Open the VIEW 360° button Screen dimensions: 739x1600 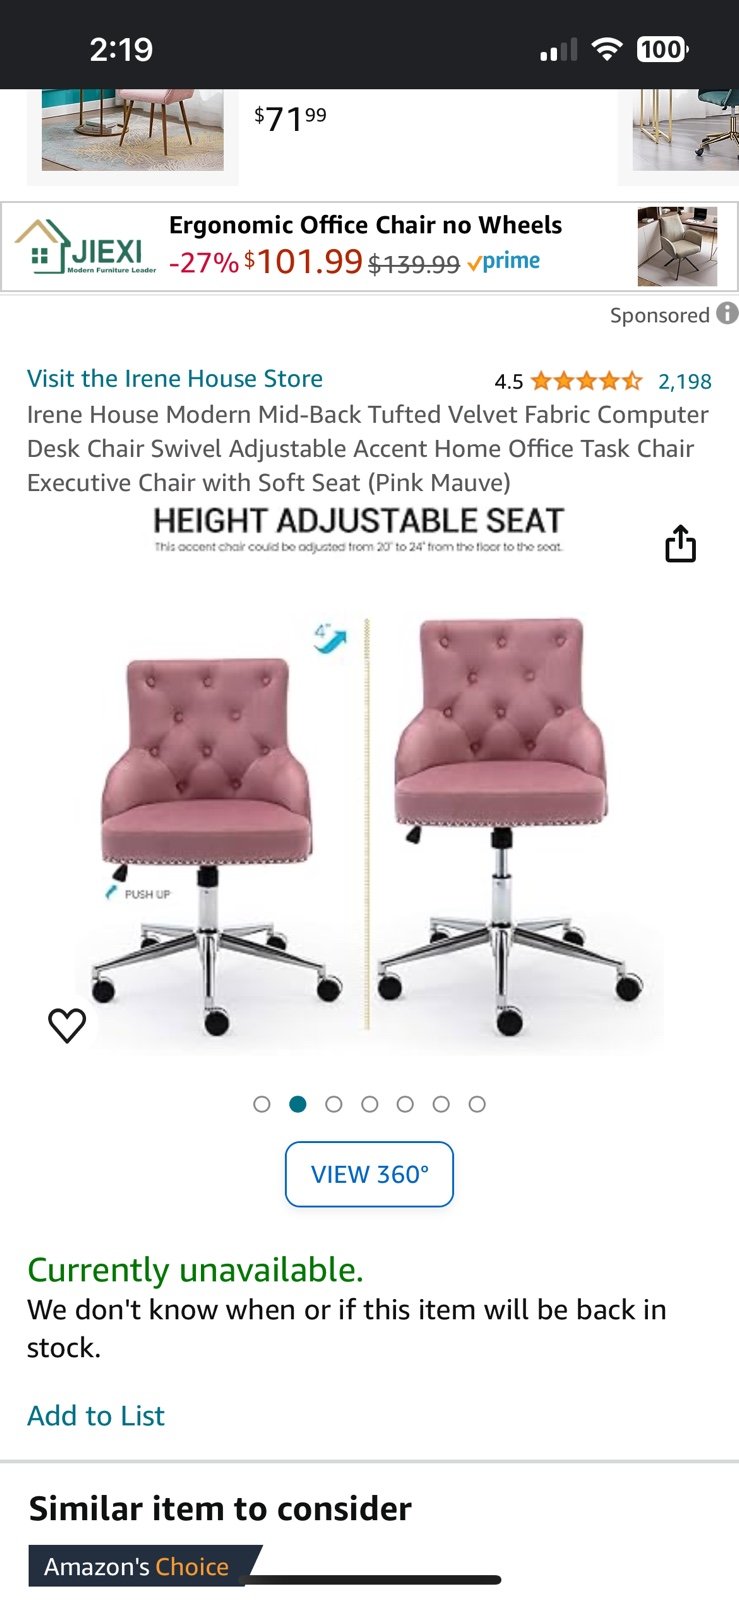369,1174
